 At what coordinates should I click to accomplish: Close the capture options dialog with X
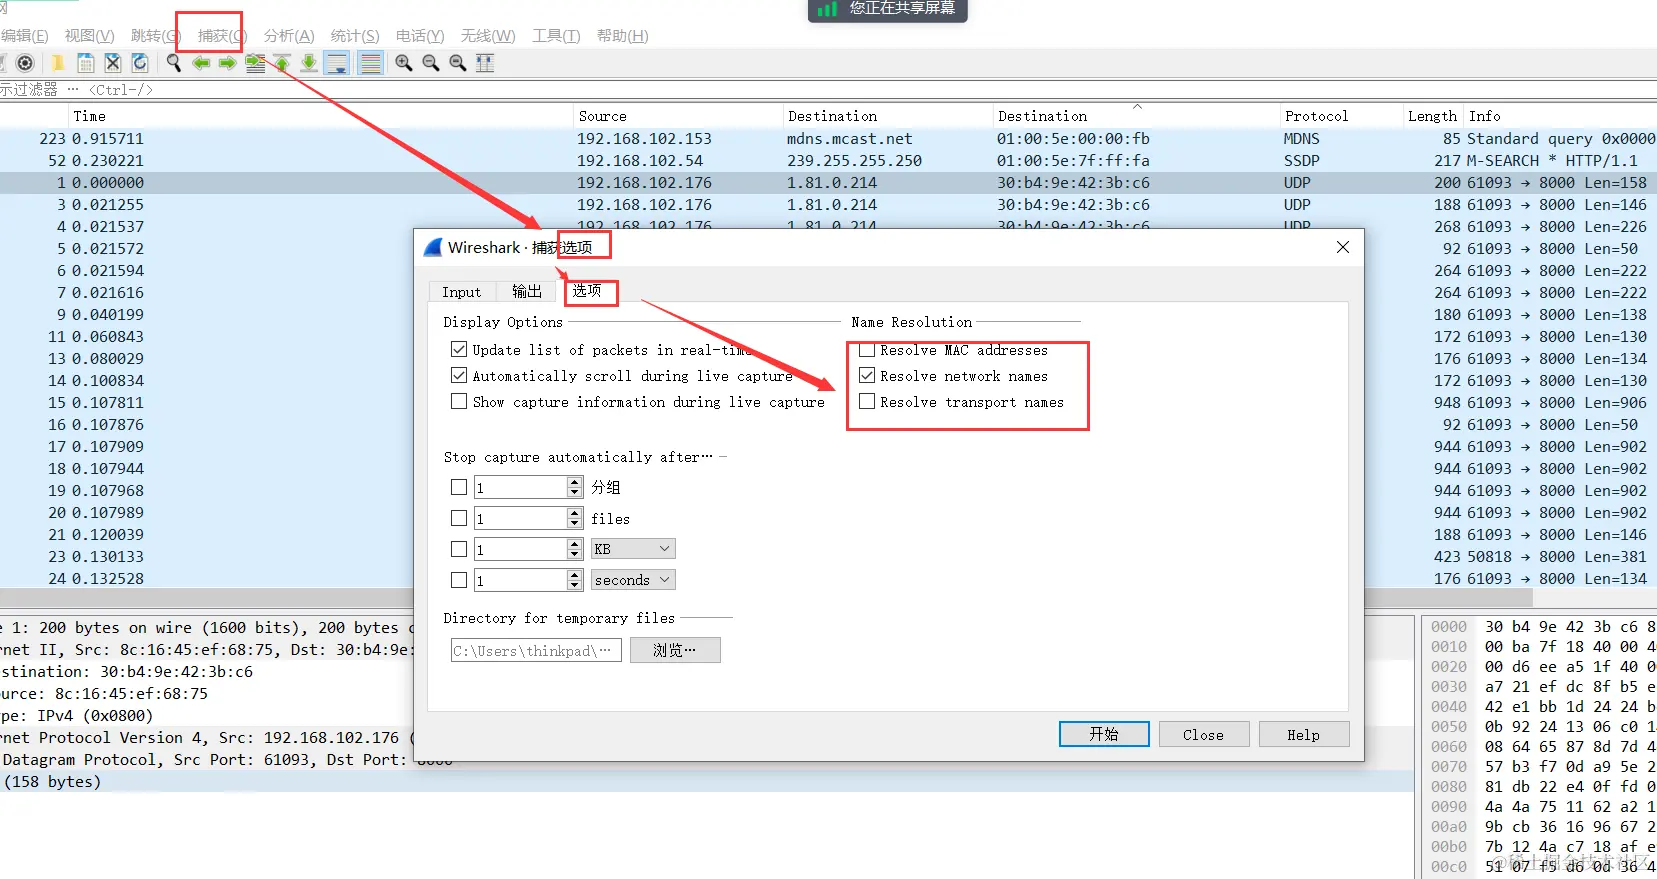pyautogui.click(x=1343, y=247)
